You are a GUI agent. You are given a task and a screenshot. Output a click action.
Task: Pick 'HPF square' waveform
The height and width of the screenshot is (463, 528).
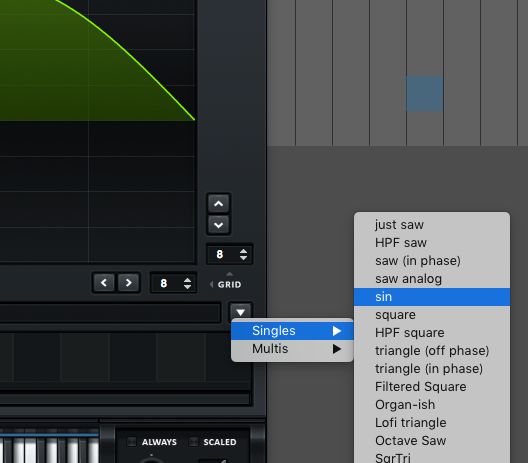[432, 333]
